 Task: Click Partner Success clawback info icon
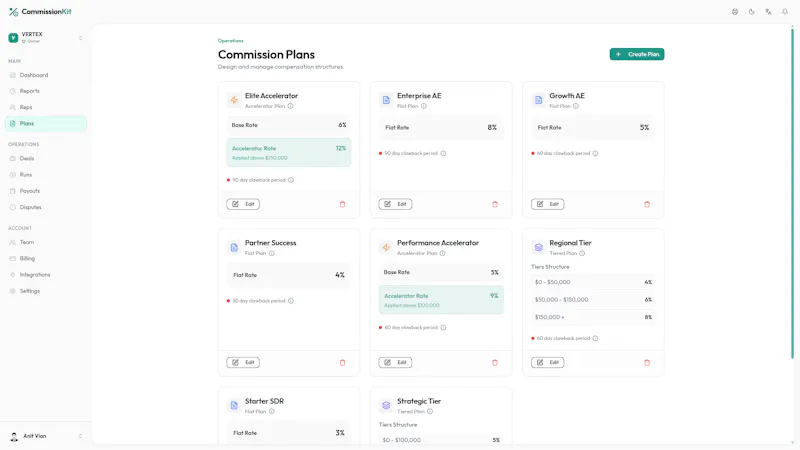[291, 301]
